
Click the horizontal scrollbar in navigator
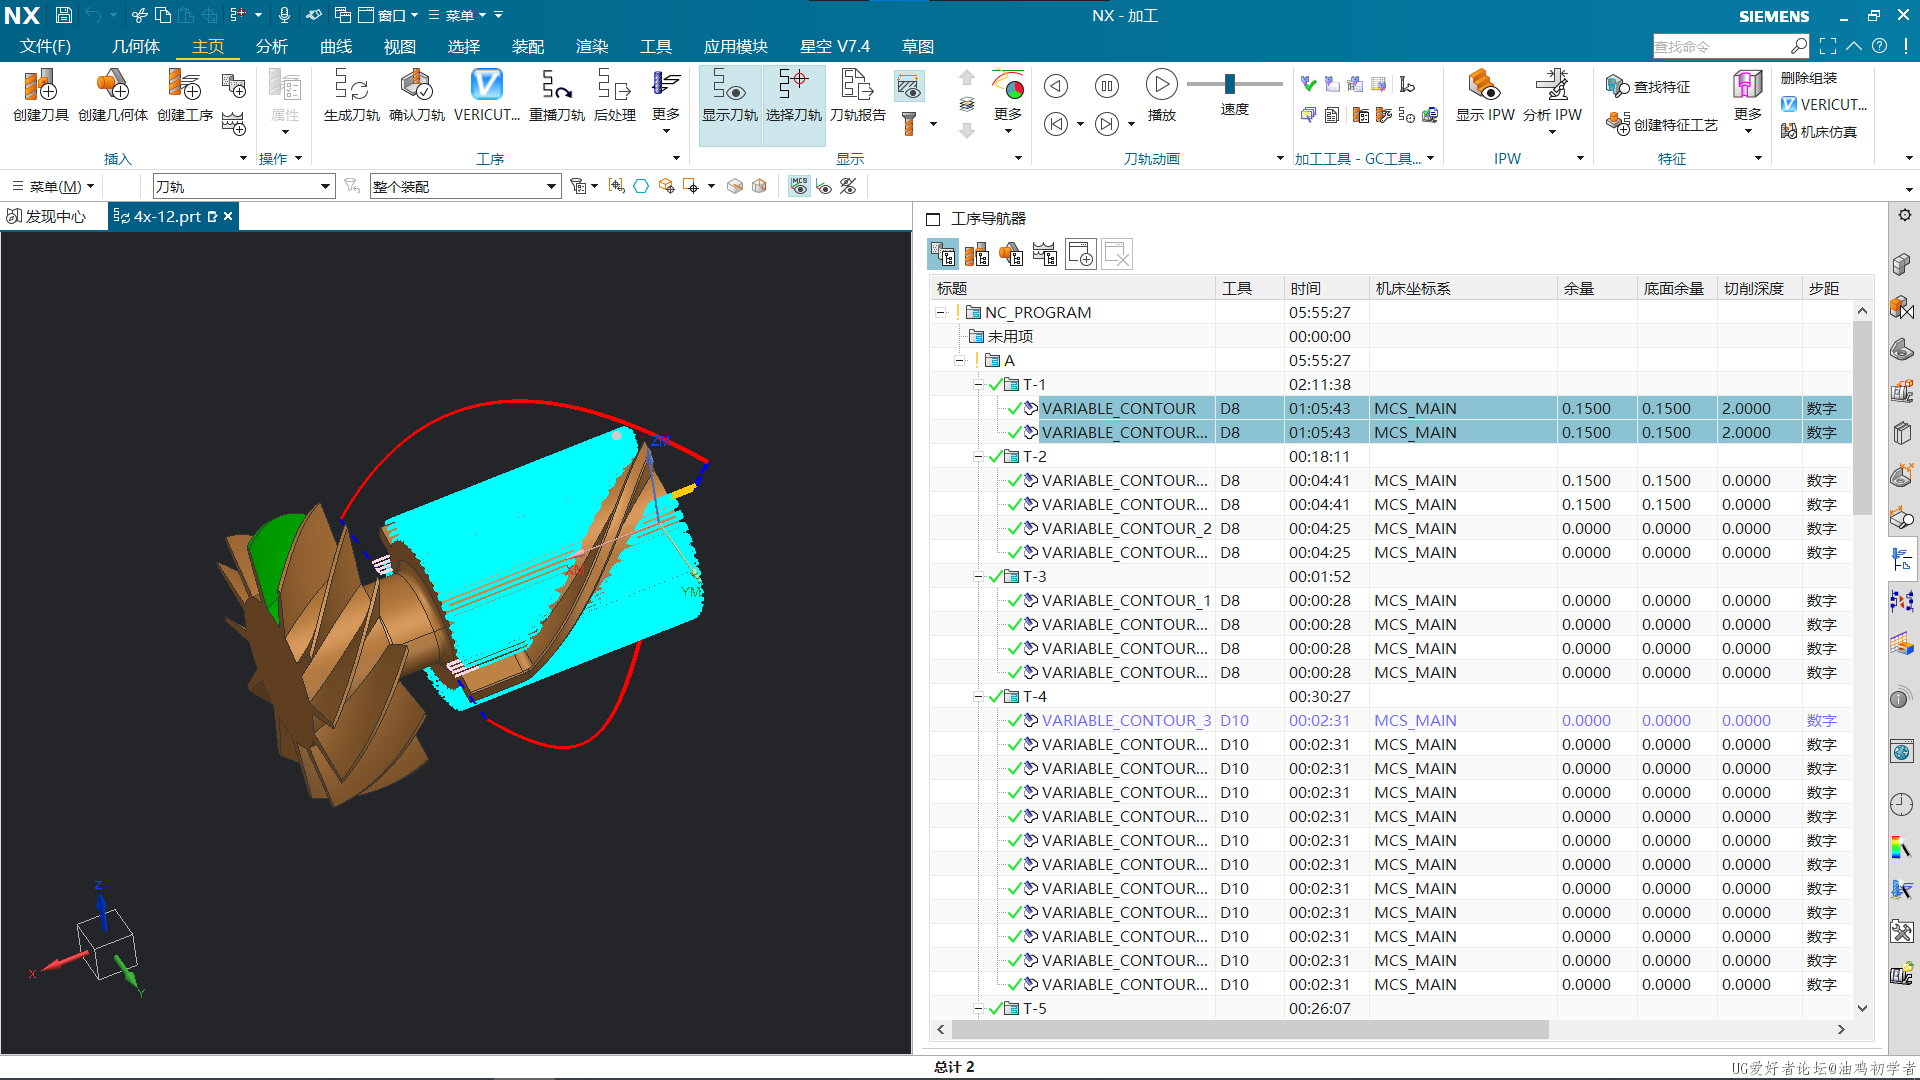[x=1250, y=1030]
